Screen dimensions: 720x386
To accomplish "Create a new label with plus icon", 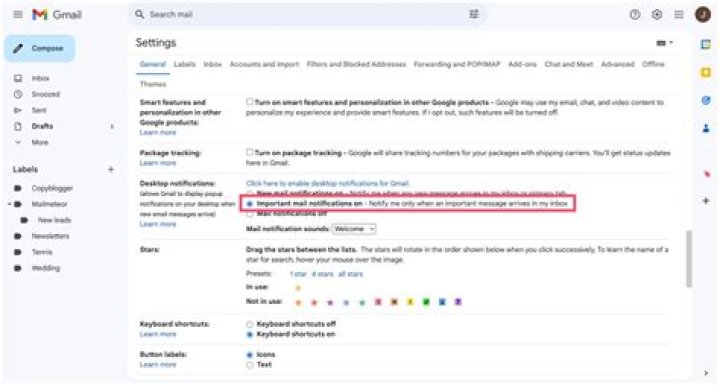I will [111, 169].
